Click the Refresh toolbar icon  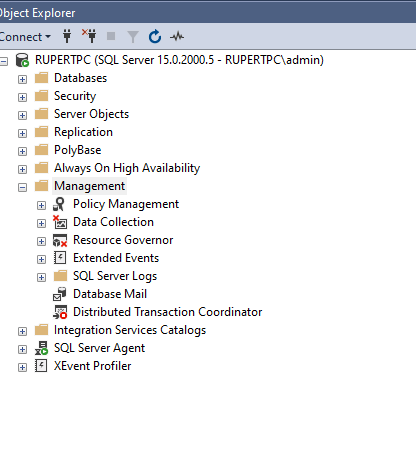point(155,37)
